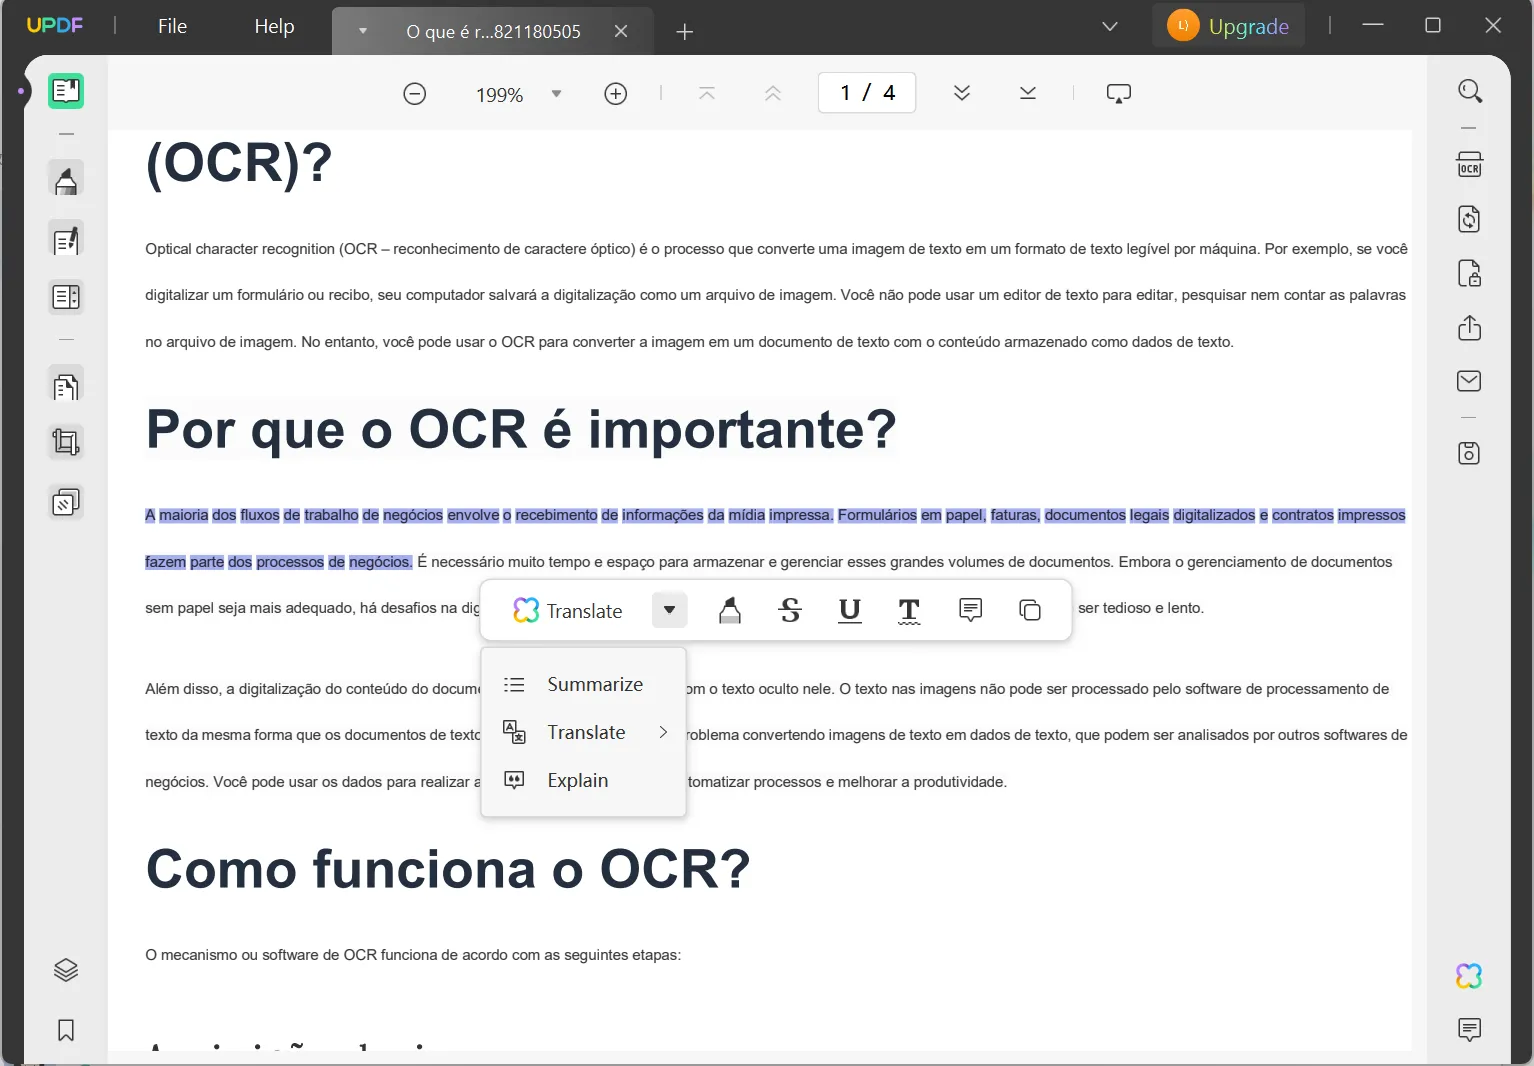The width and height of the screenshot is (1534, 1066).
Task: Open search in the right panel
Action: pos(1469,91)
